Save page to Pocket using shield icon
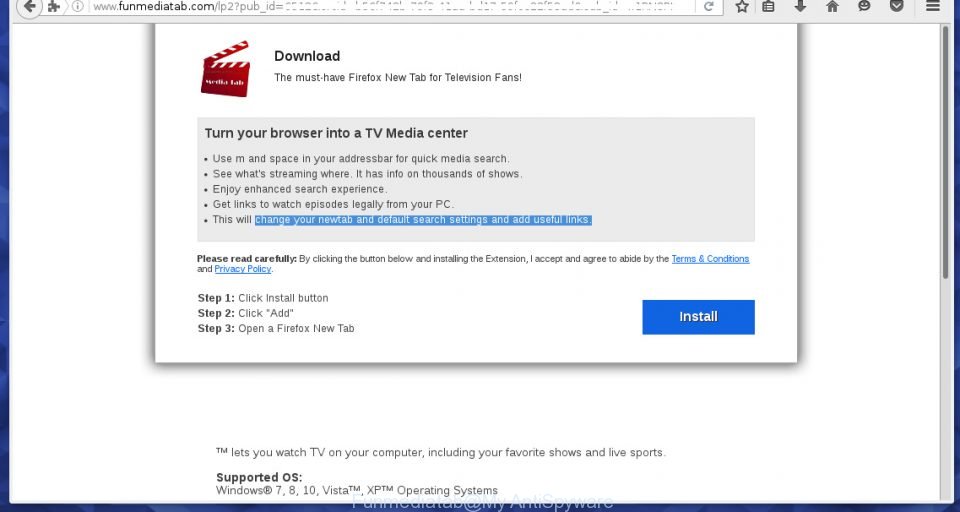Image resolution: width=960 pixels, height=512 pixels. (897, 6)
